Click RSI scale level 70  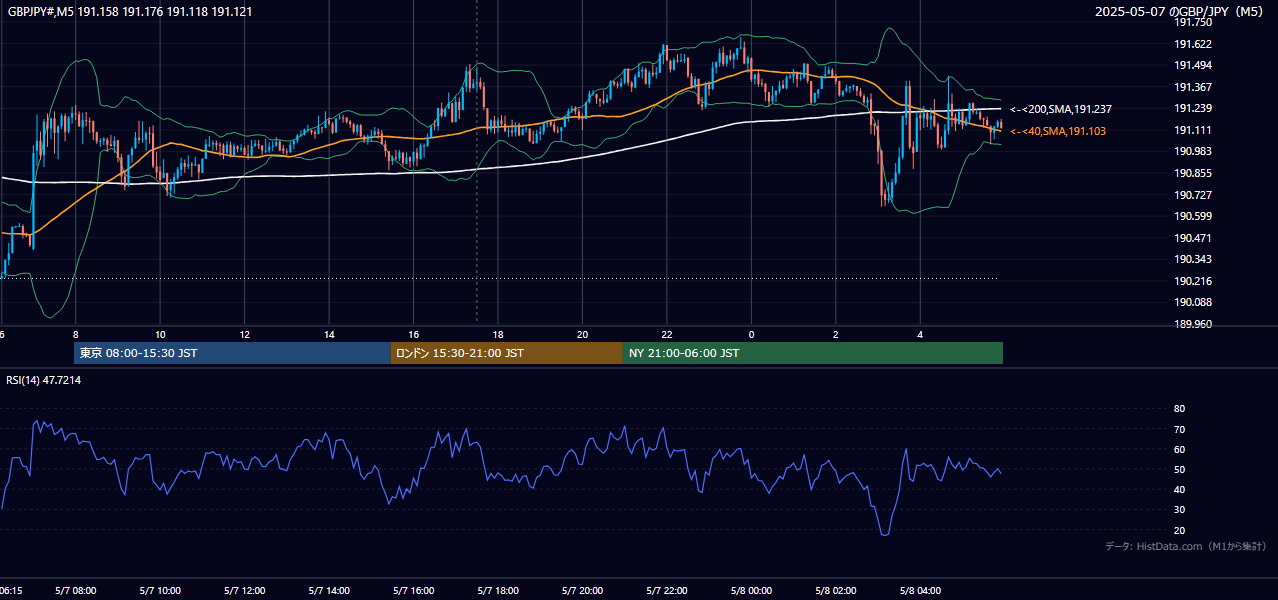coord(1179,429)
